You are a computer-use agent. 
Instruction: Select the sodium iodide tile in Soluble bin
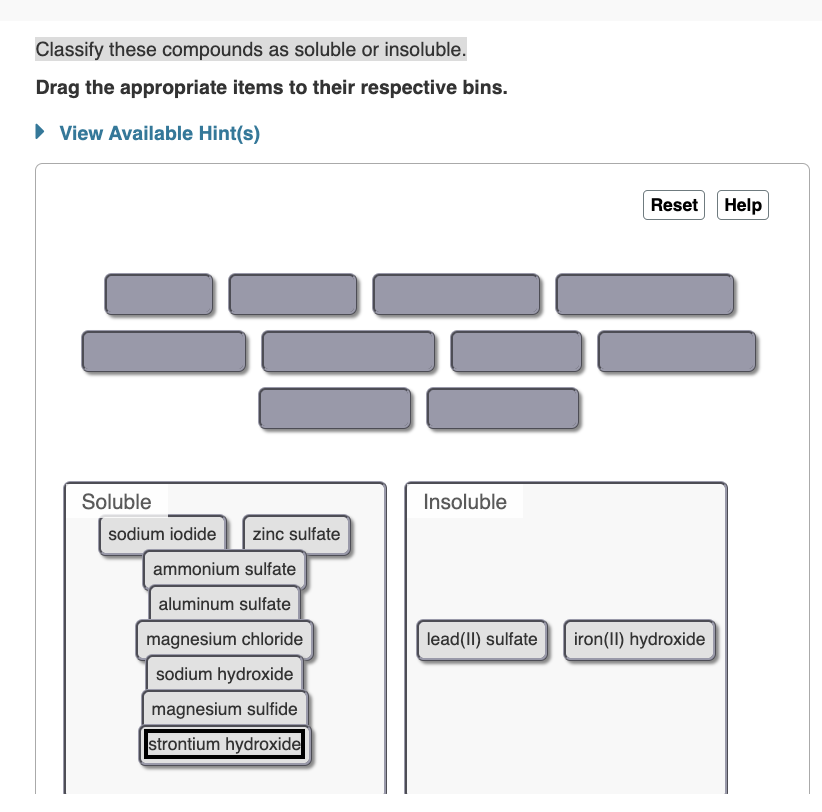click(x=162, y=534)
